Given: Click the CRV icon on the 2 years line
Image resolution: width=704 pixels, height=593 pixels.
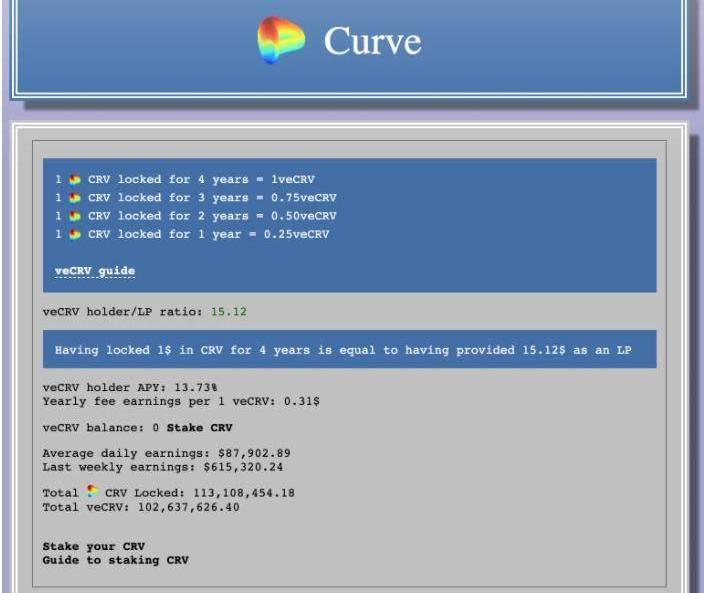Looking at the screenshot, I should [75, 216].
